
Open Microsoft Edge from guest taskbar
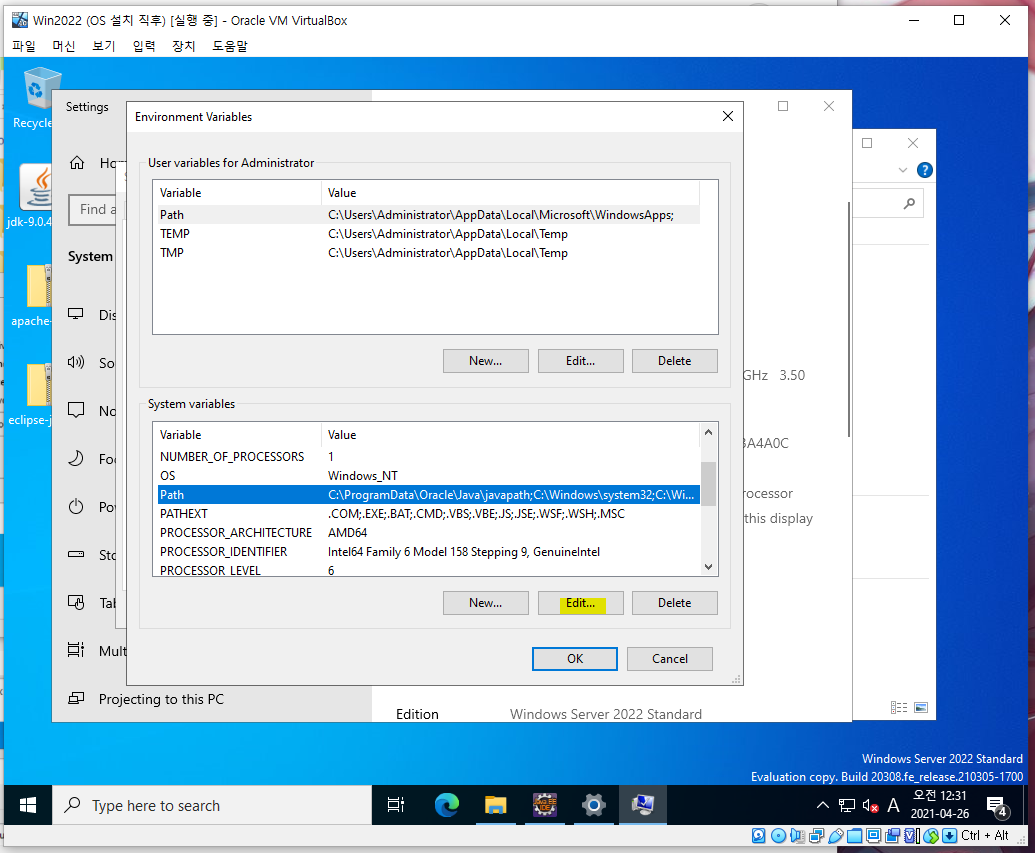click(x=447, y=805)
